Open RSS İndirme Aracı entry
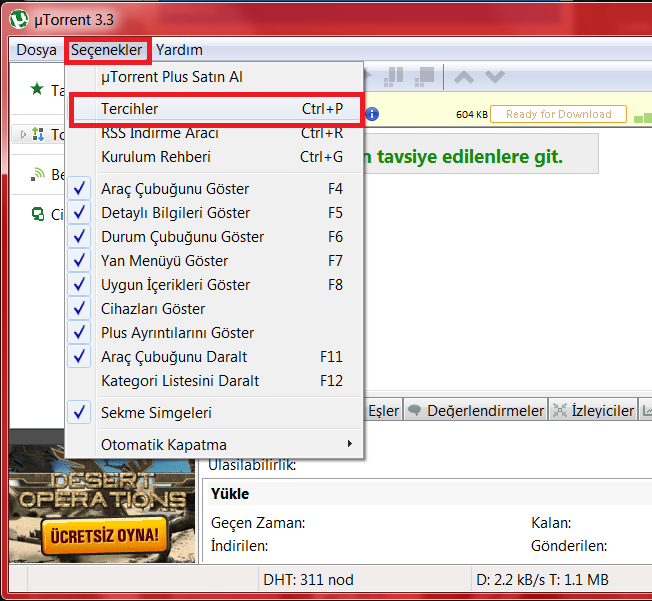 [x=215, y=133]
